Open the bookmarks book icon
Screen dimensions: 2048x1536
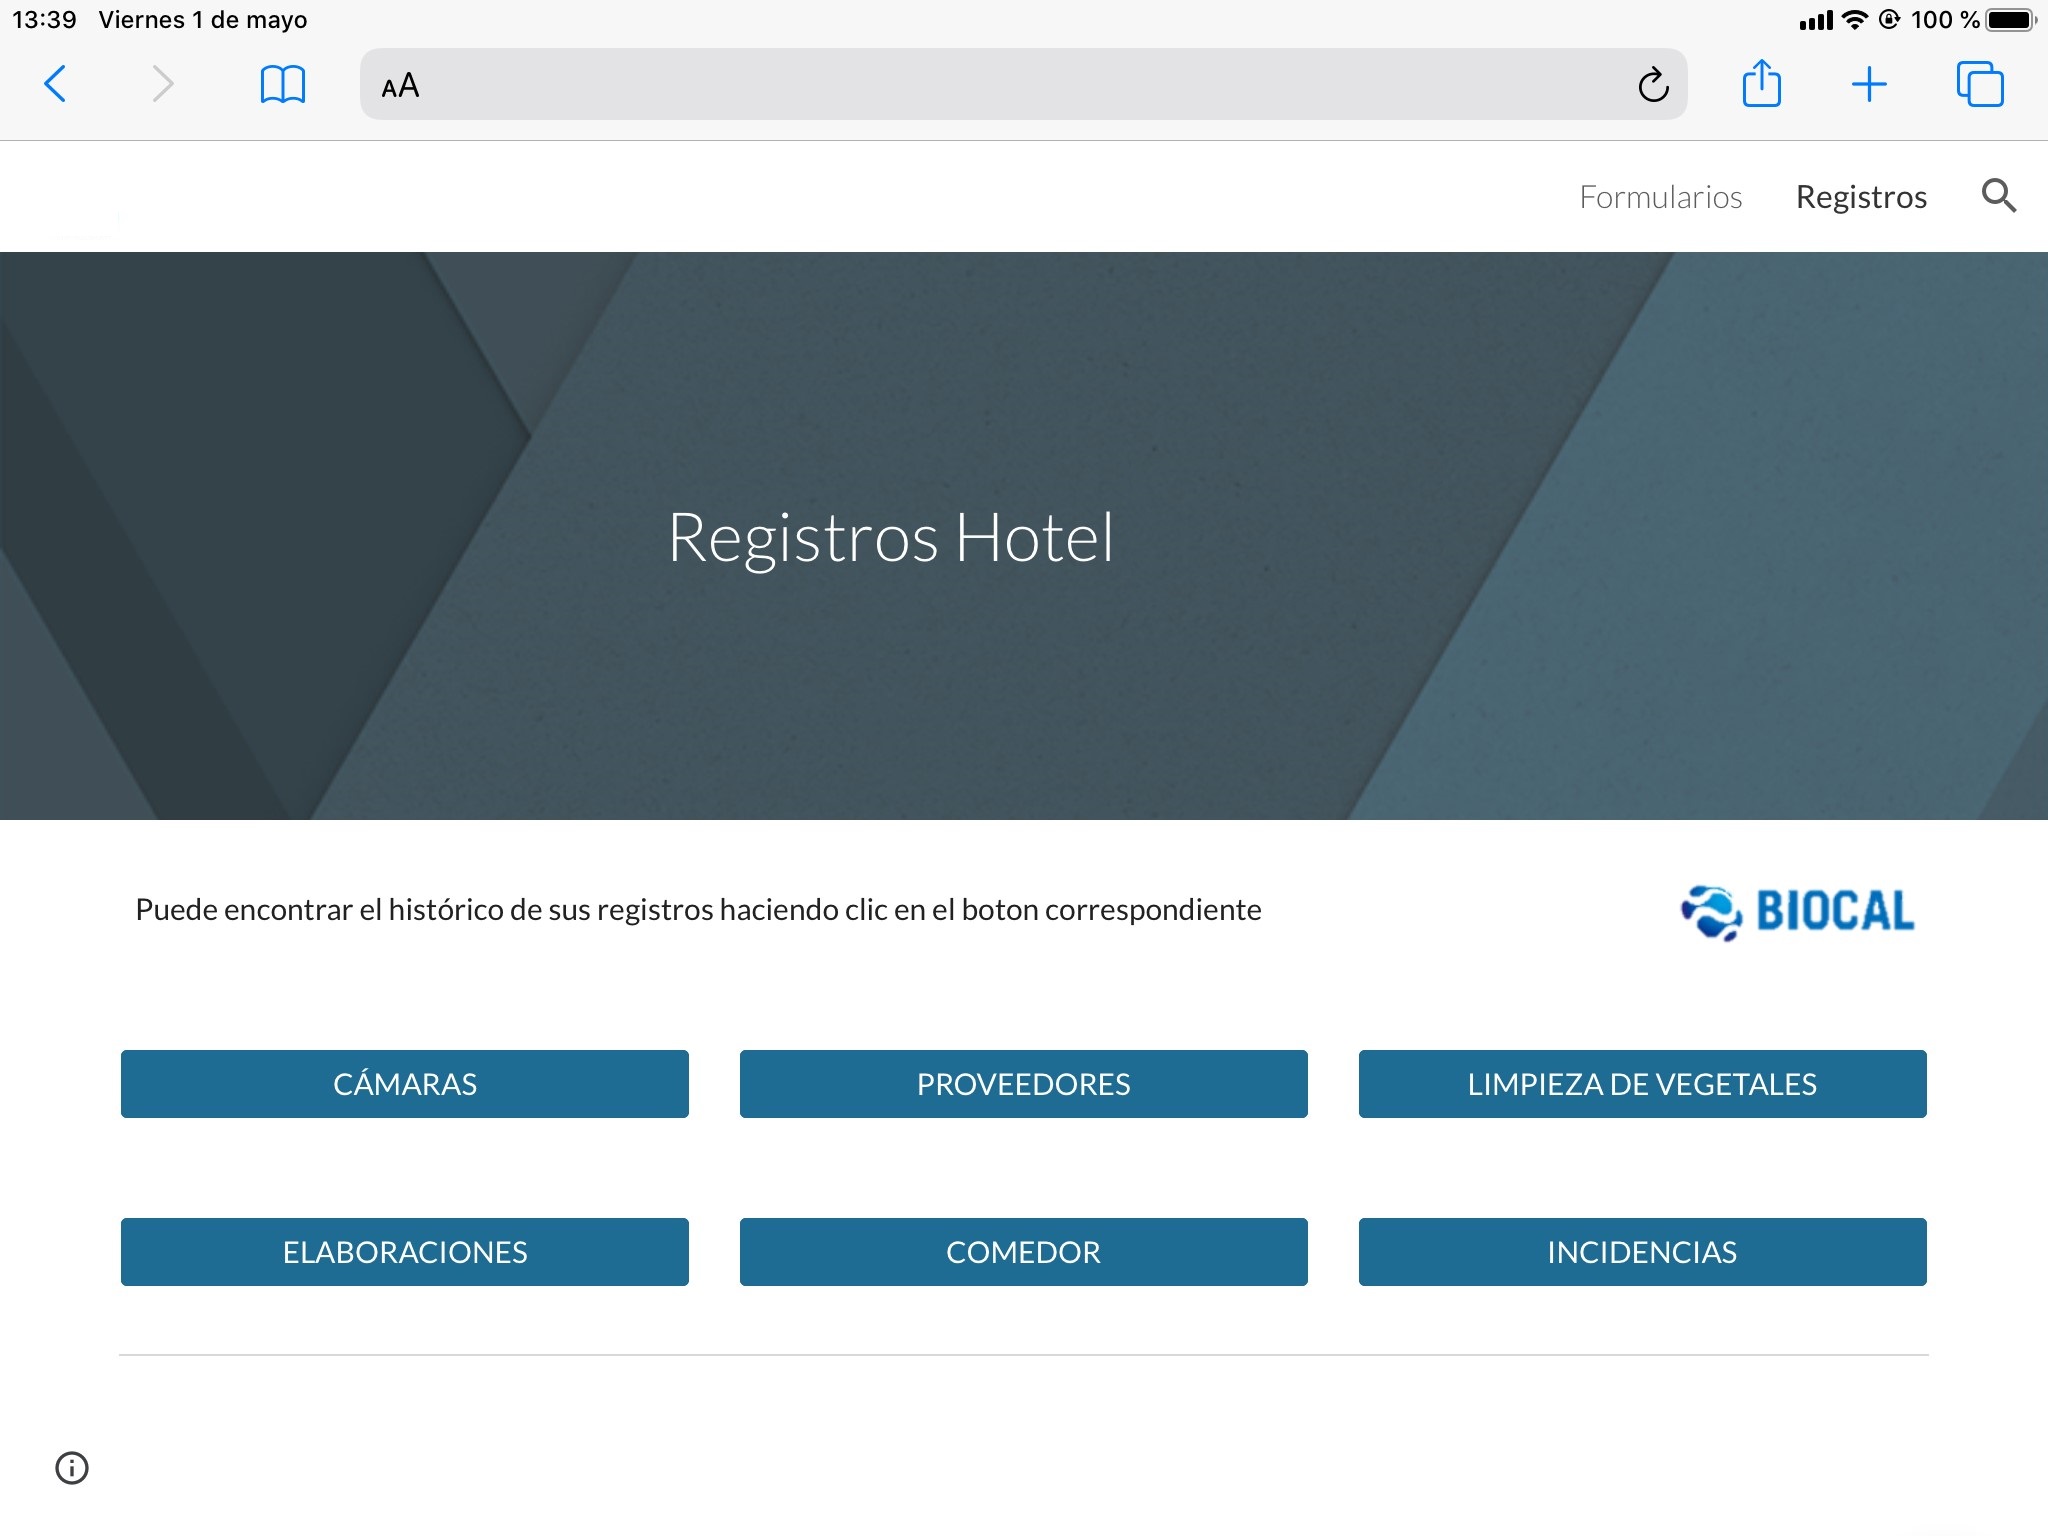pos(282,84)
